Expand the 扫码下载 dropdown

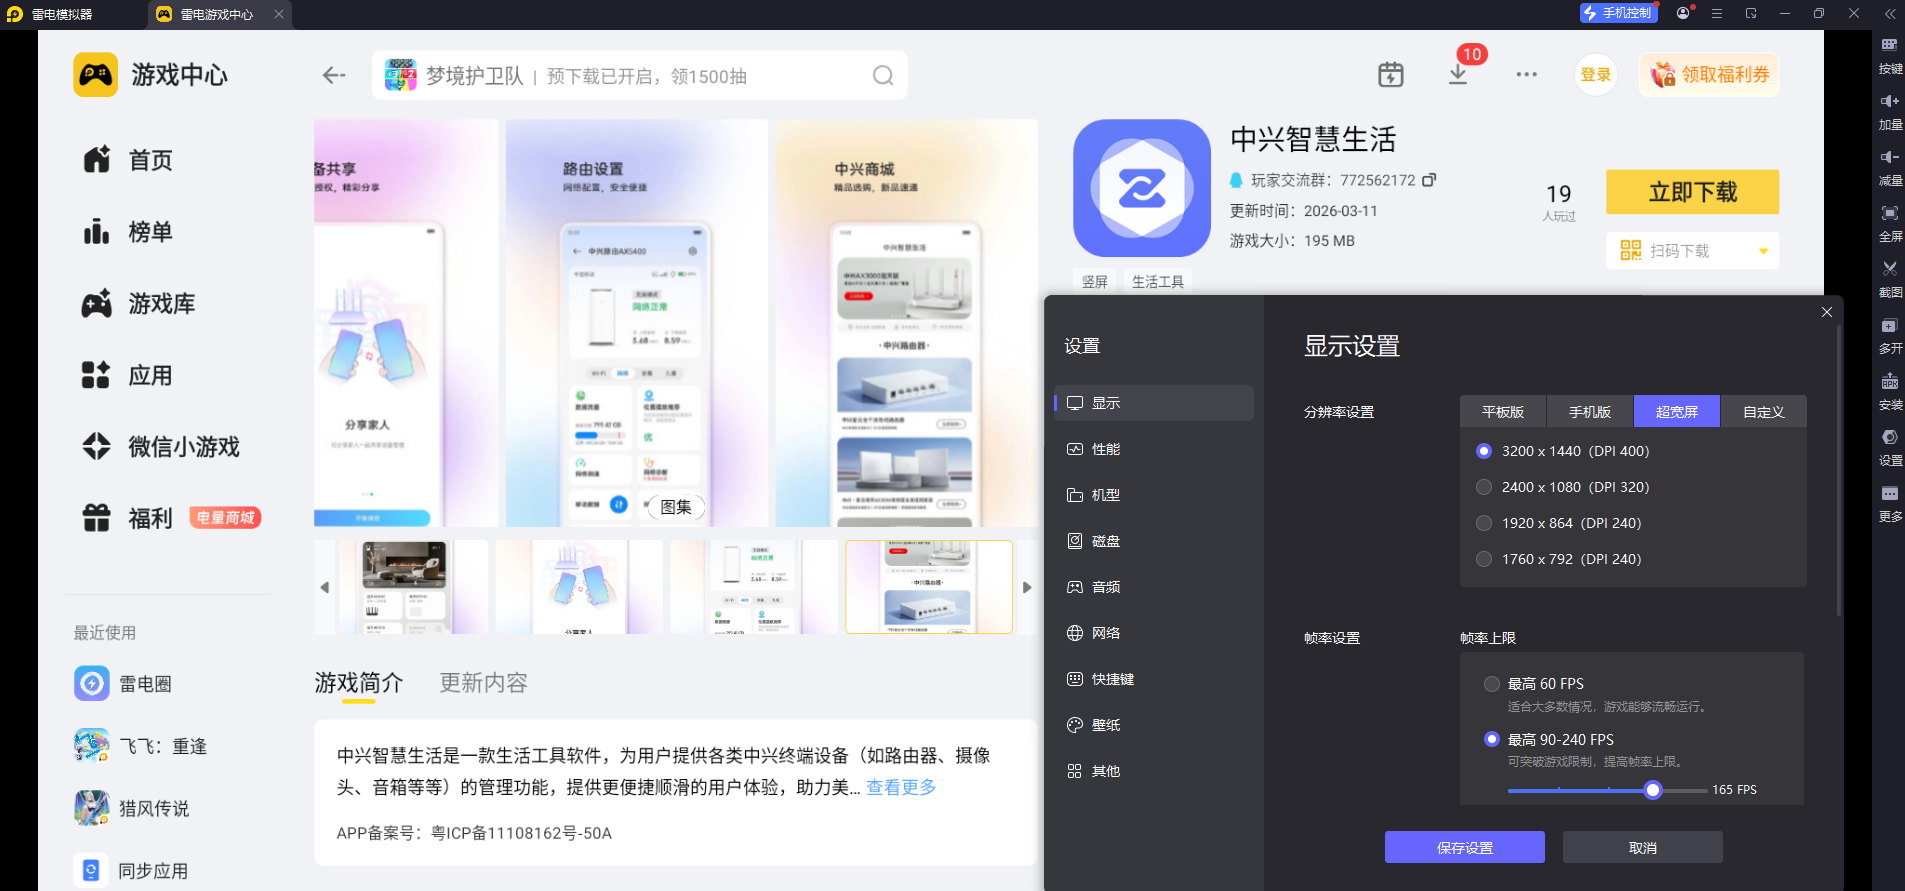click(1763, 251)
